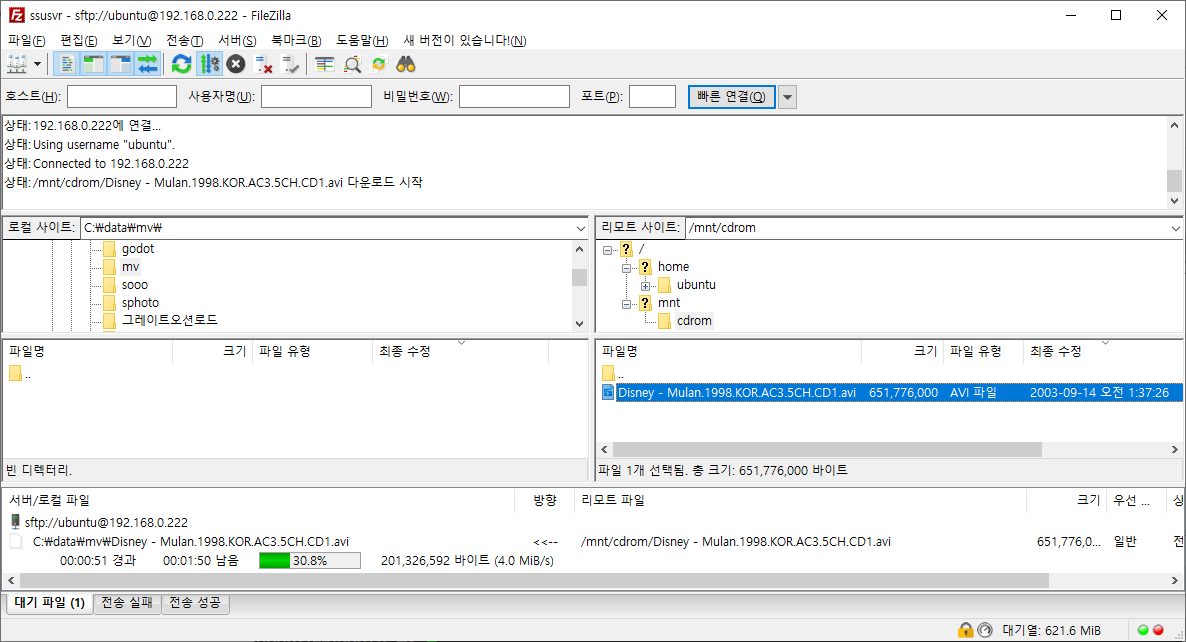This screenshot has height=642, width=1186.
Task: Switch to the 대기 파일 (1) tab
Action: (49, 603)
